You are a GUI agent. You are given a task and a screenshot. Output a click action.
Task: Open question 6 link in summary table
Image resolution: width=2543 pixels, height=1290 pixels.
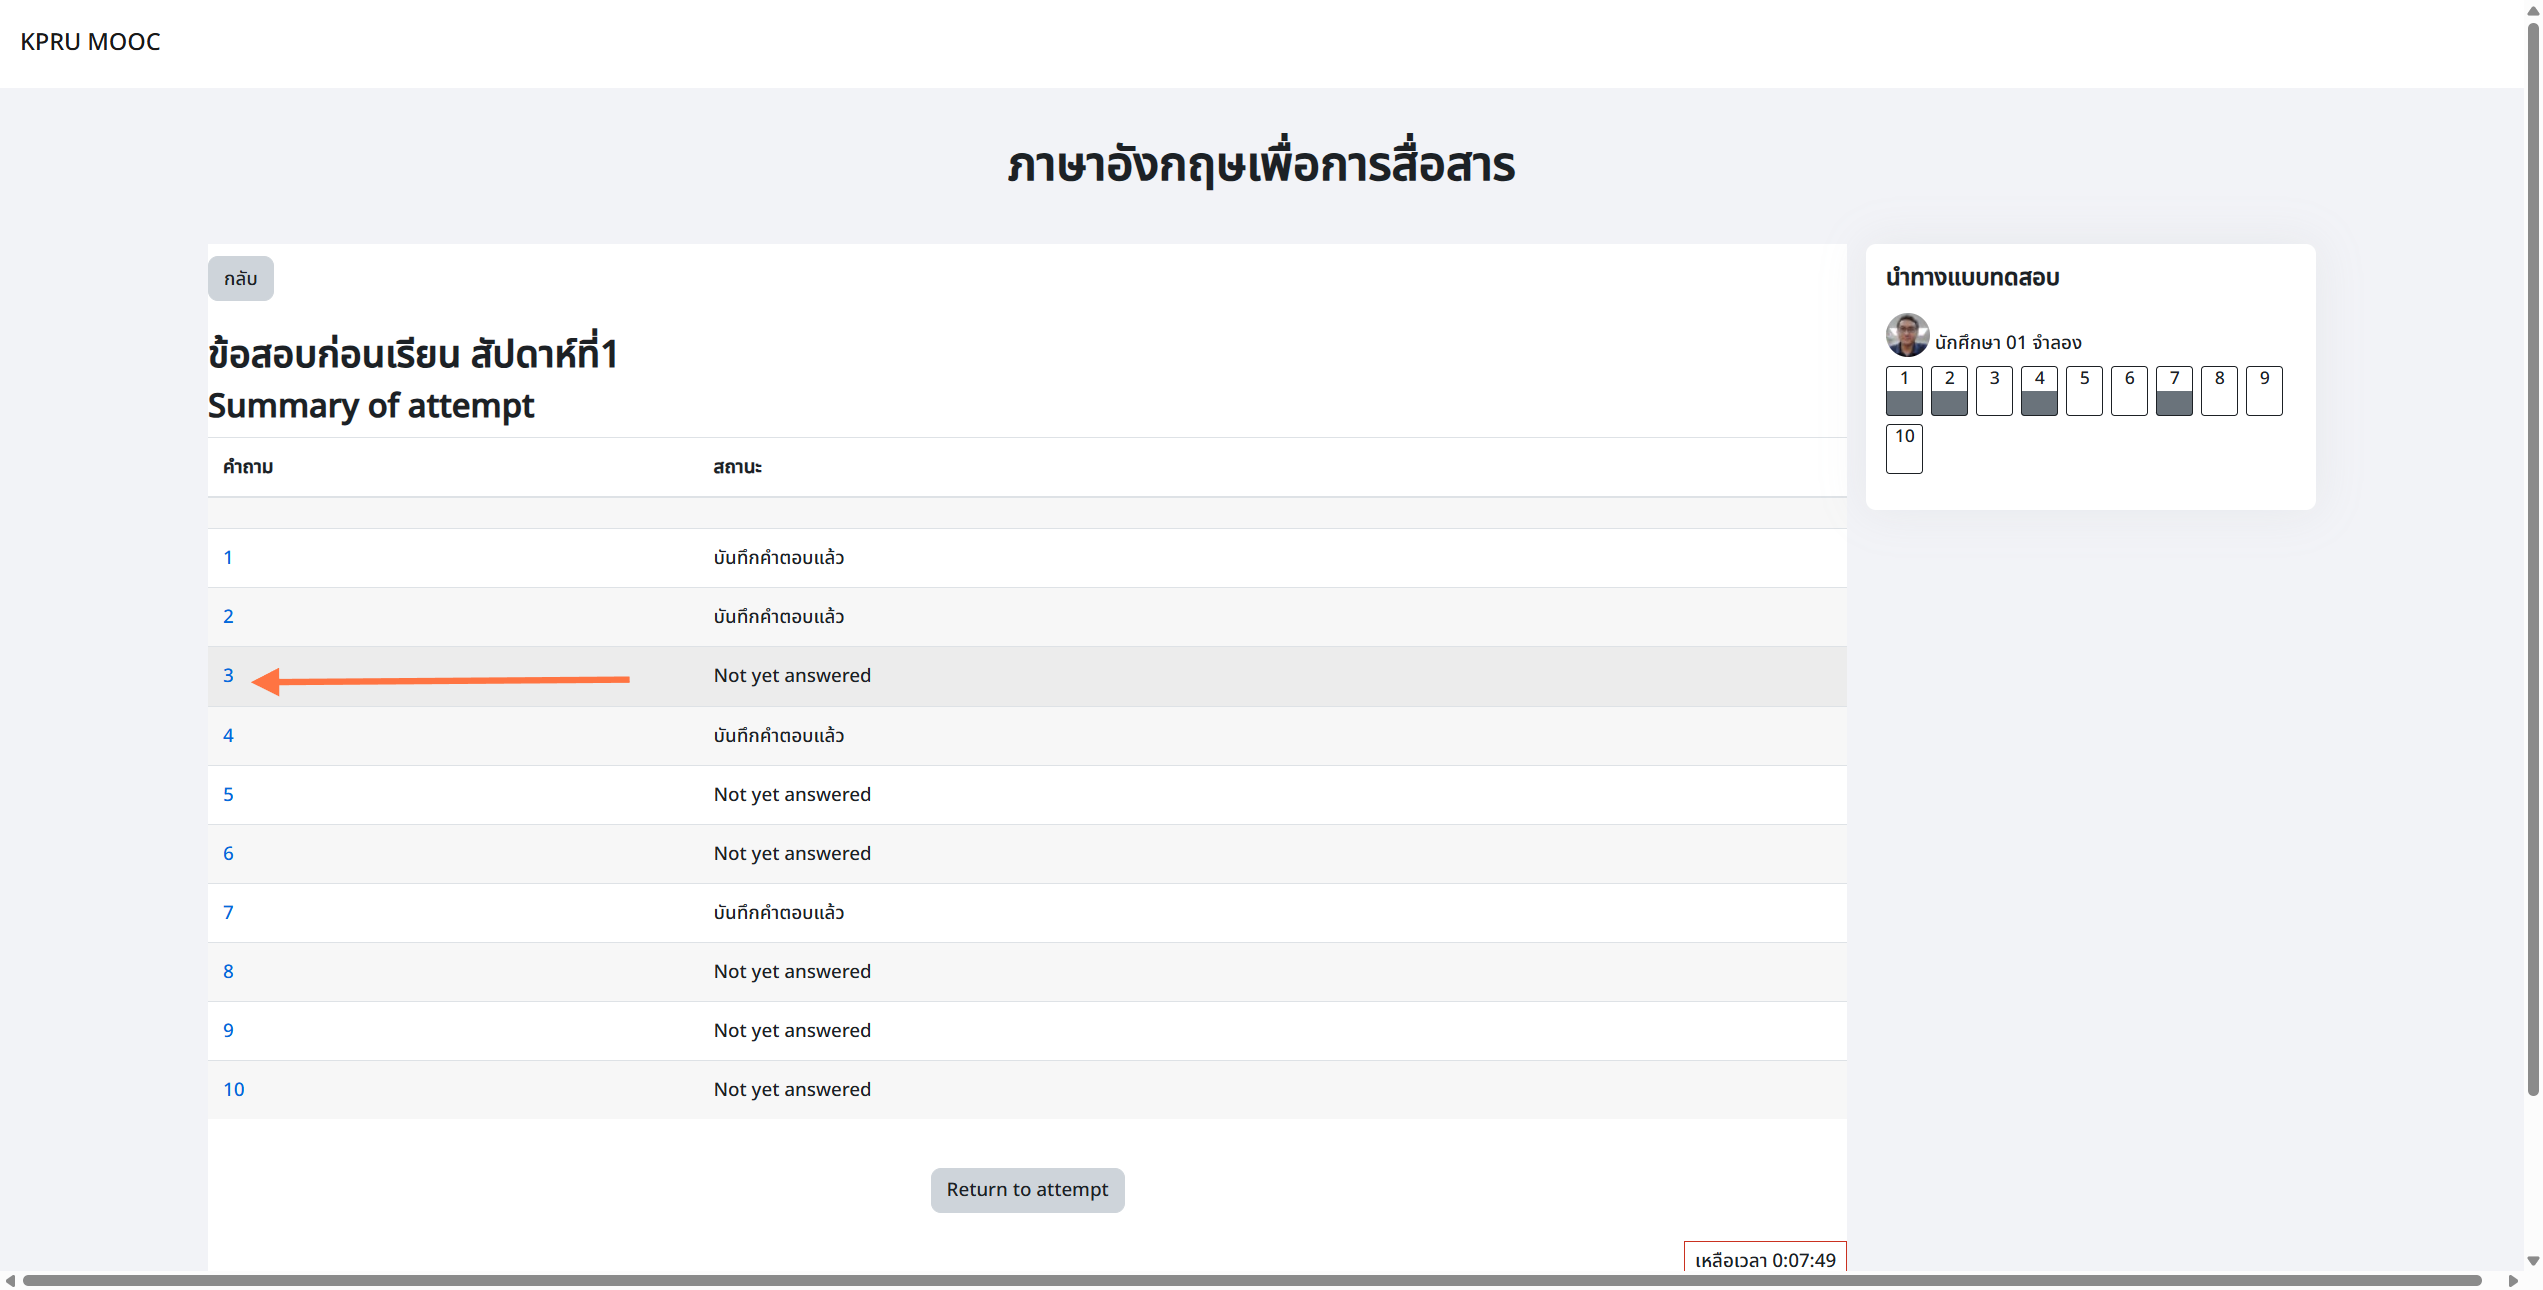point(228,854)
